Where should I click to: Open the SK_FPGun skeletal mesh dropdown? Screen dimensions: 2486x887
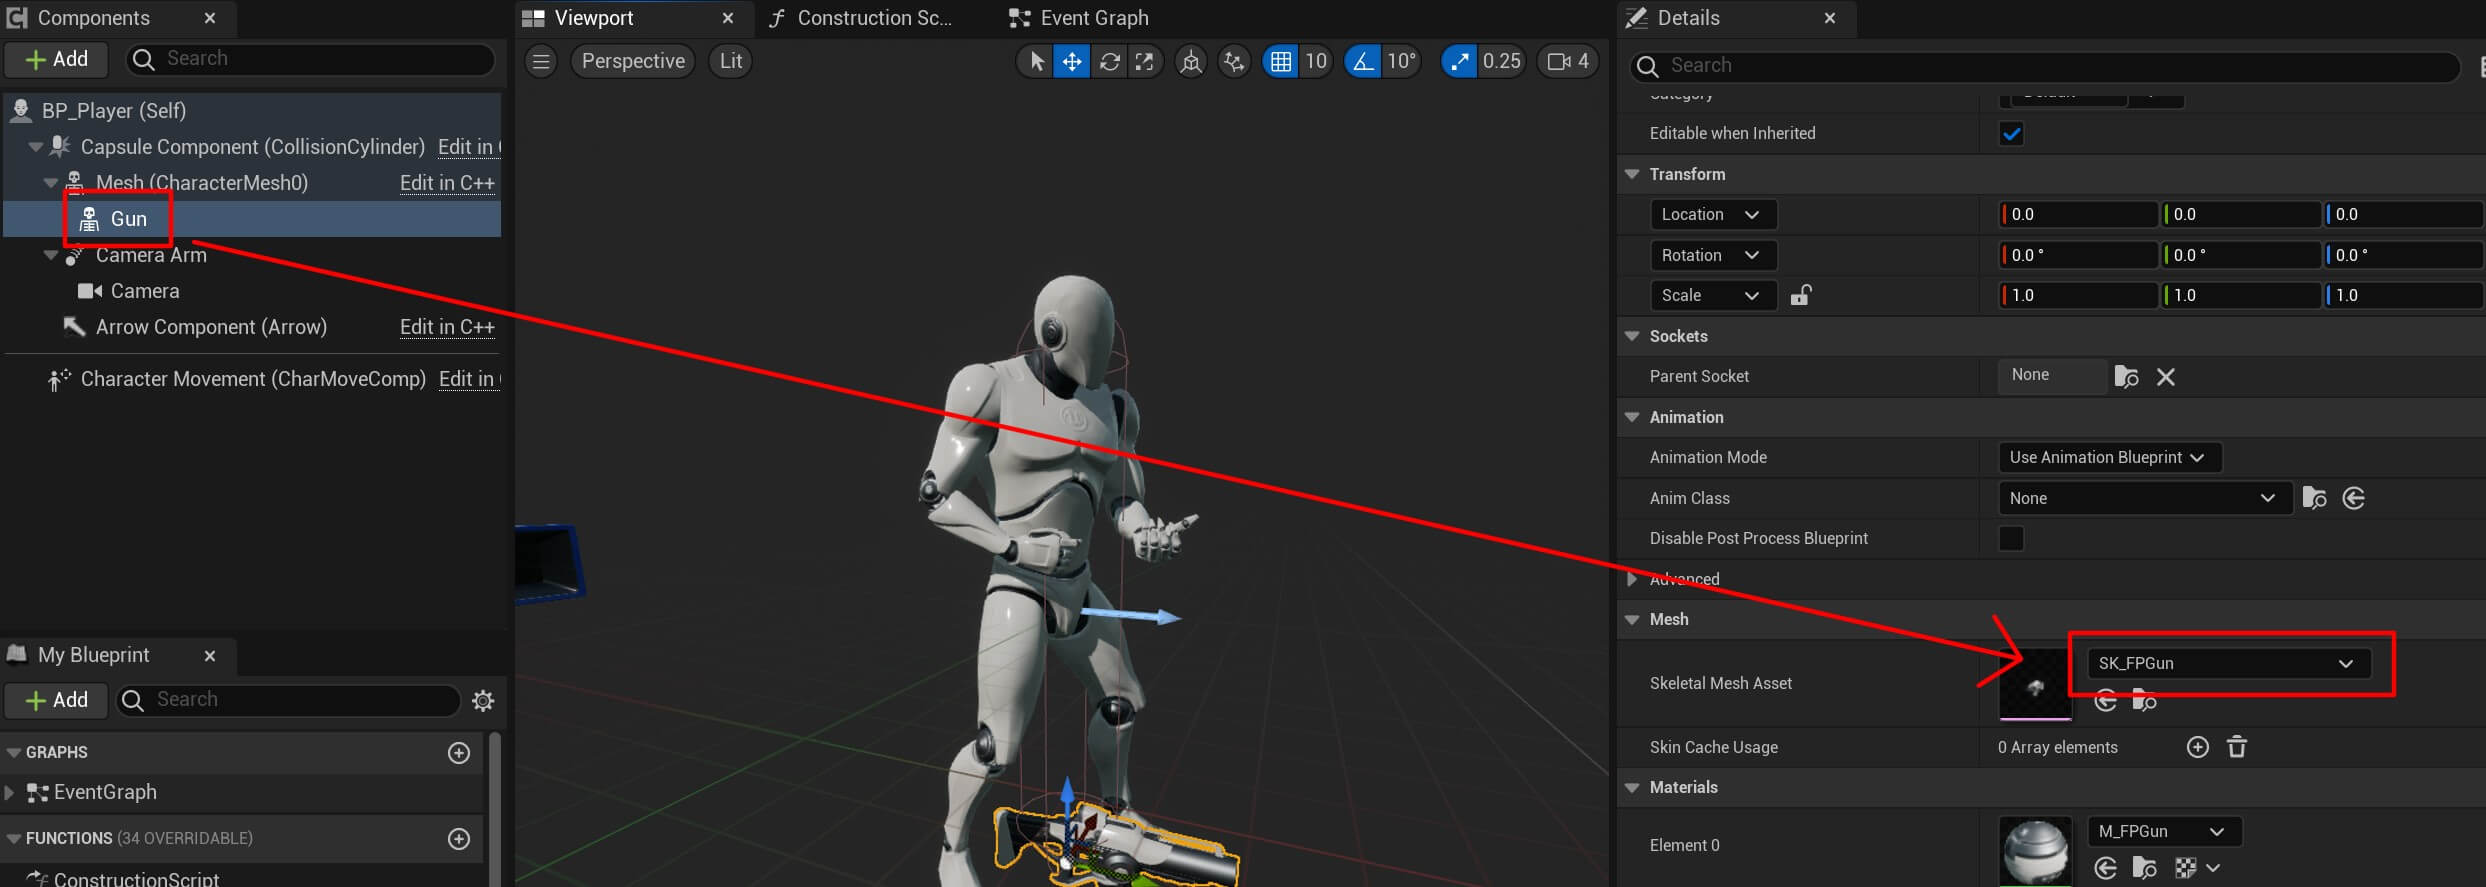(2228, 664)
